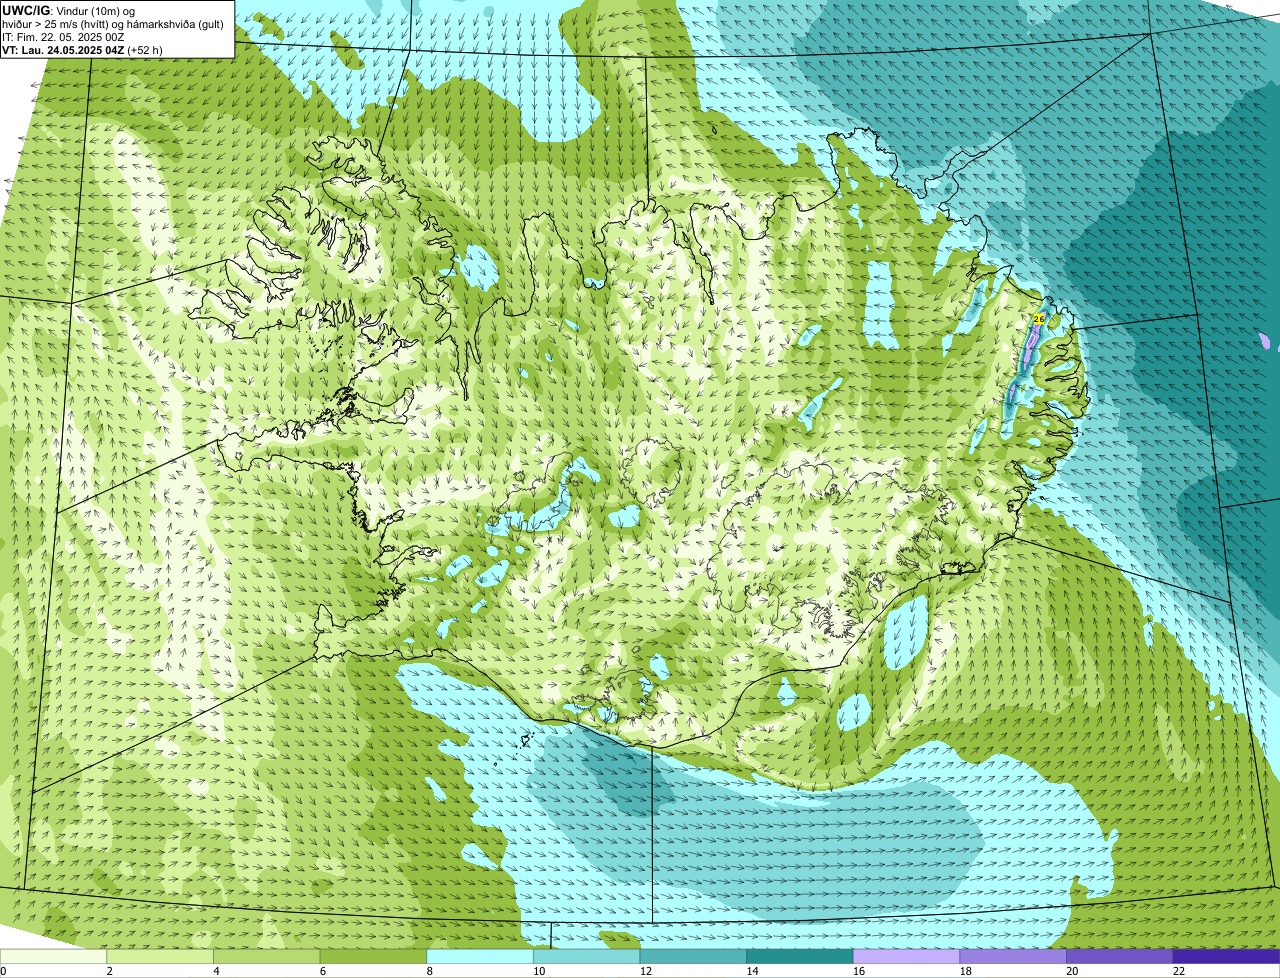Click the 10–12 m/s legend swatch

click(586, 956)
